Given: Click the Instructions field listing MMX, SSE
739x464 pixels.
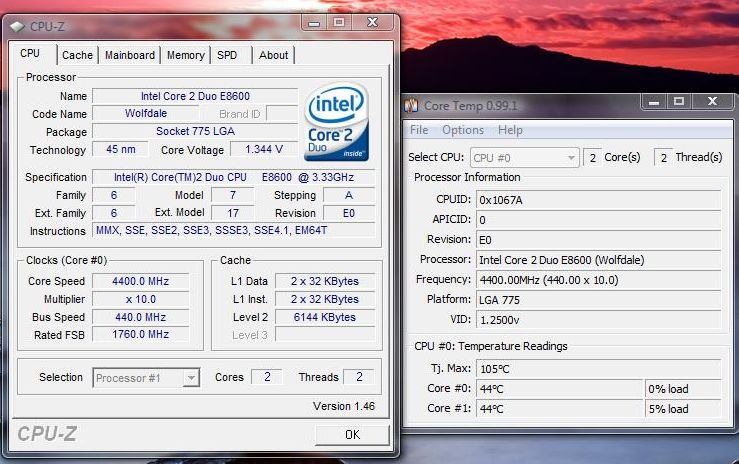Looking at the screenshot, I should (x=234, y=230).
